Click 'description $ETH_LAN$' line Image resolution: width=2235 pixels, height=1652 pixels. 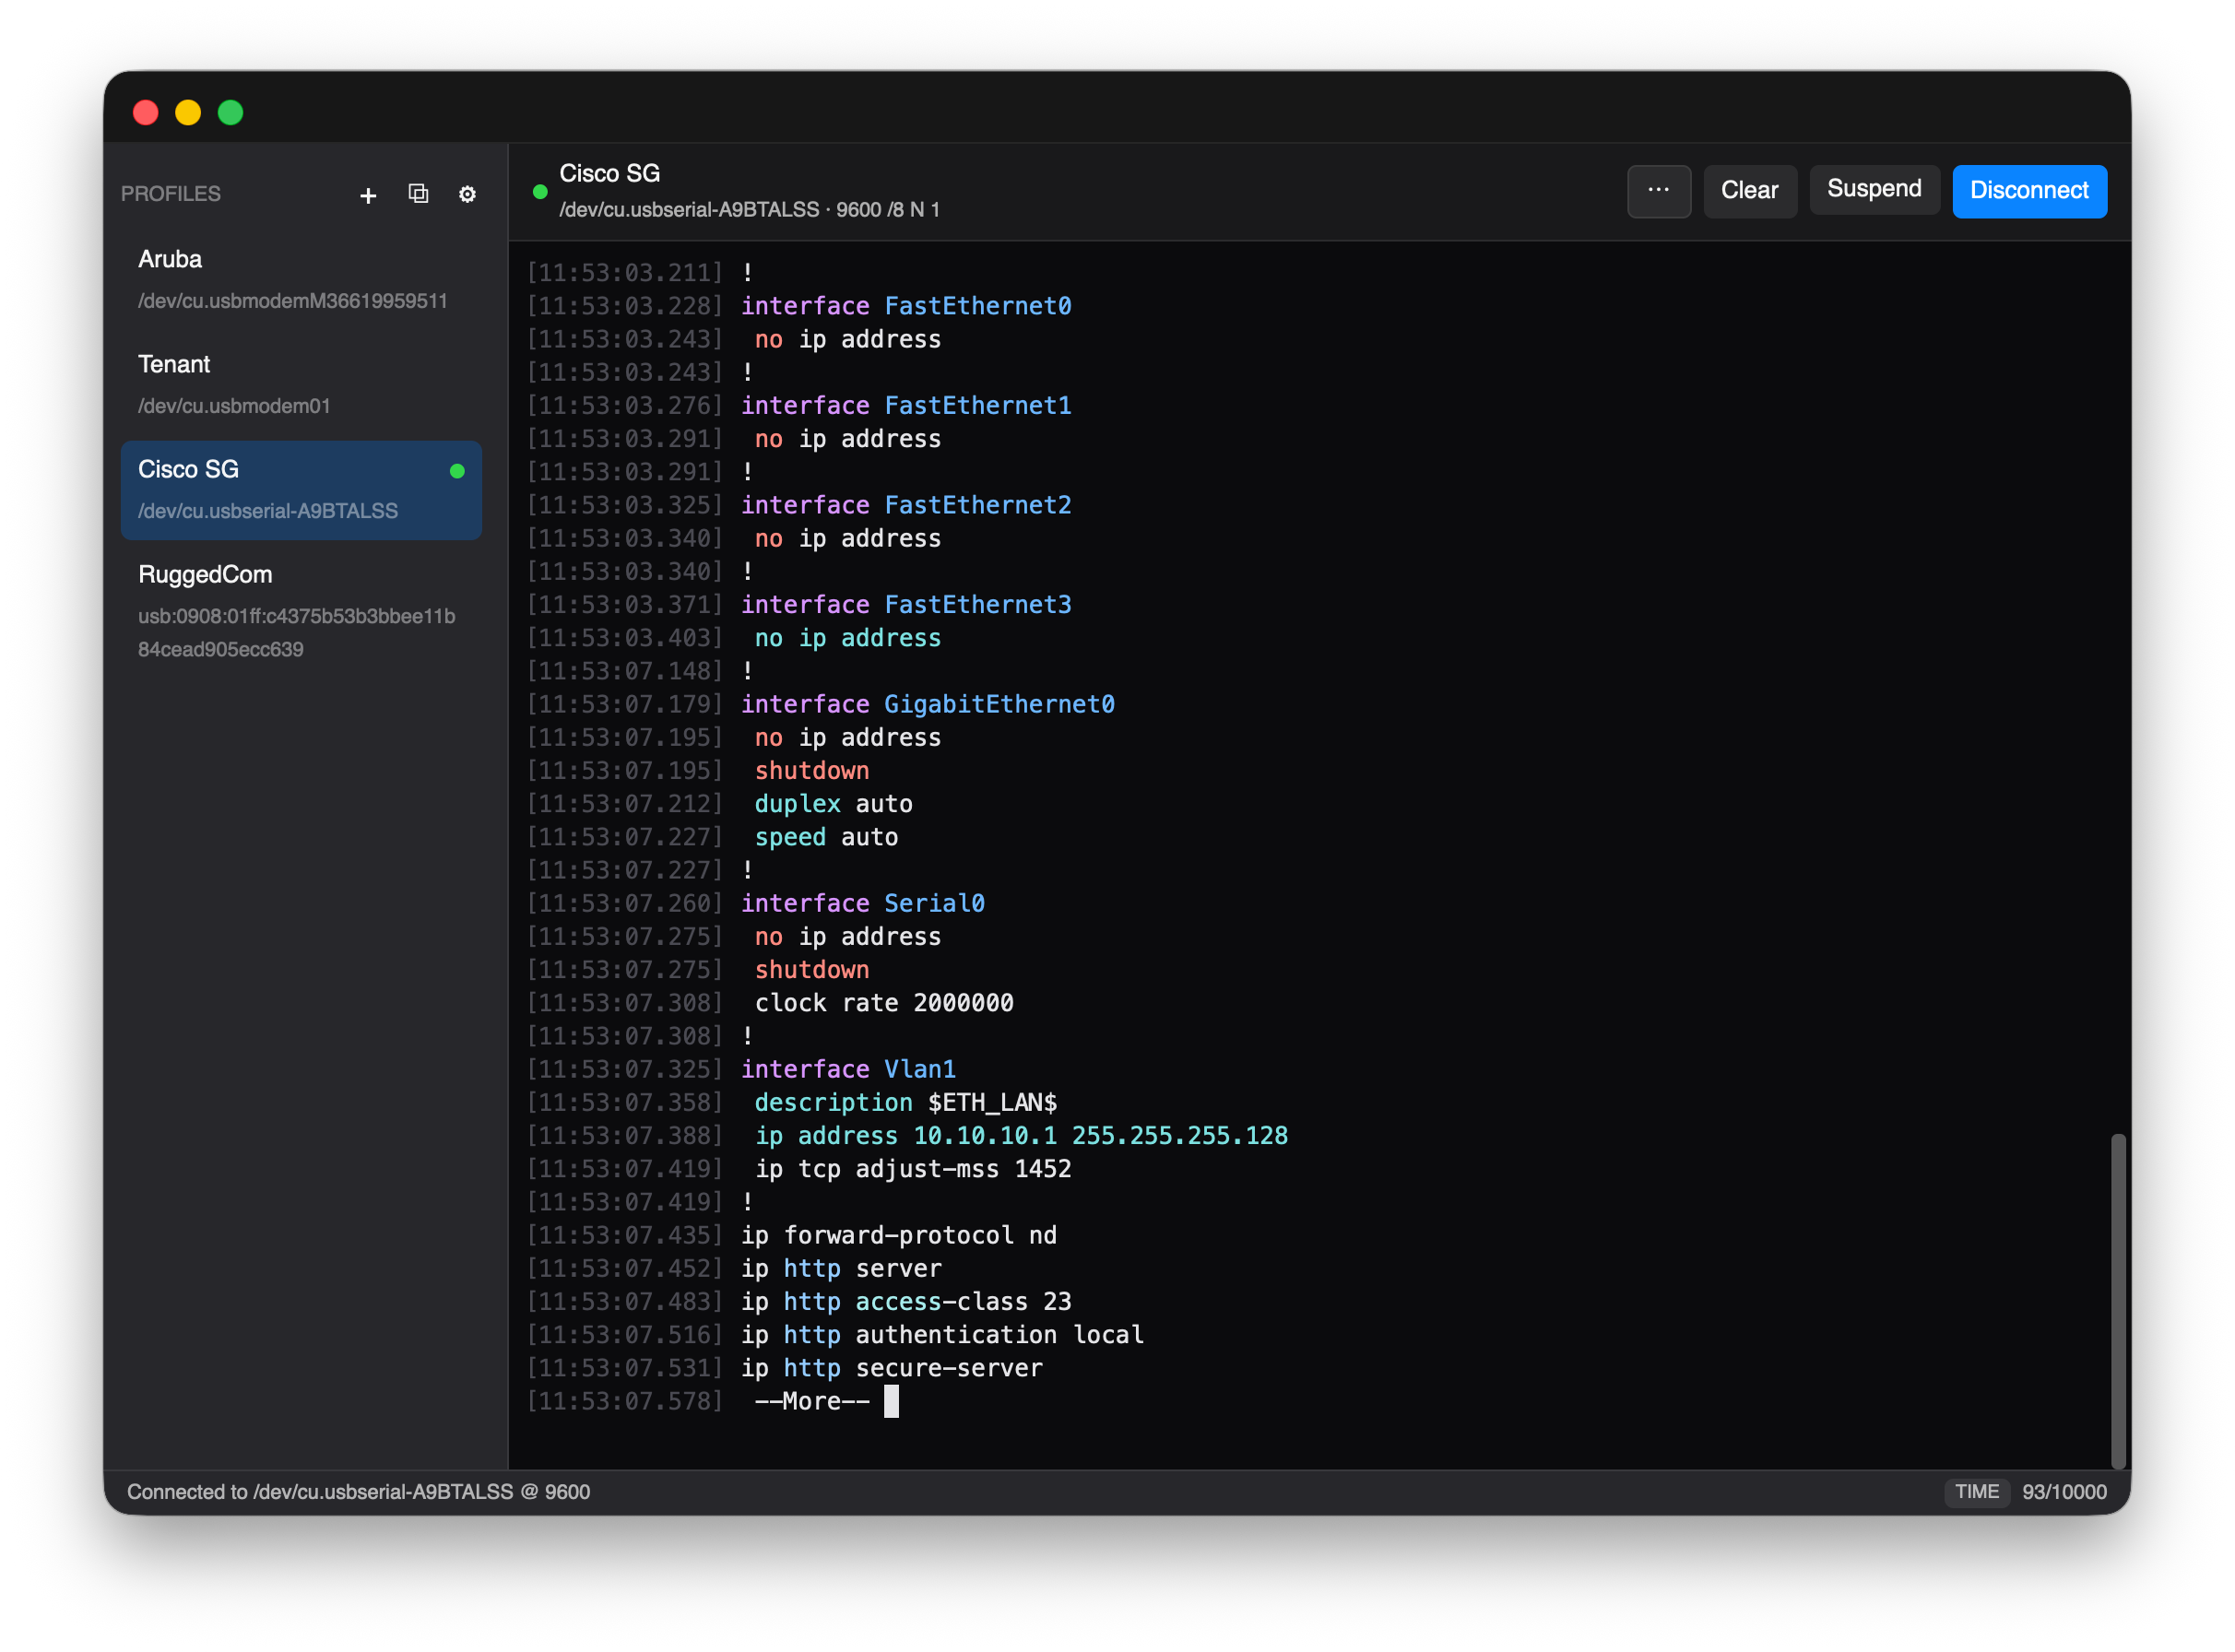[x=905, y=1102]
